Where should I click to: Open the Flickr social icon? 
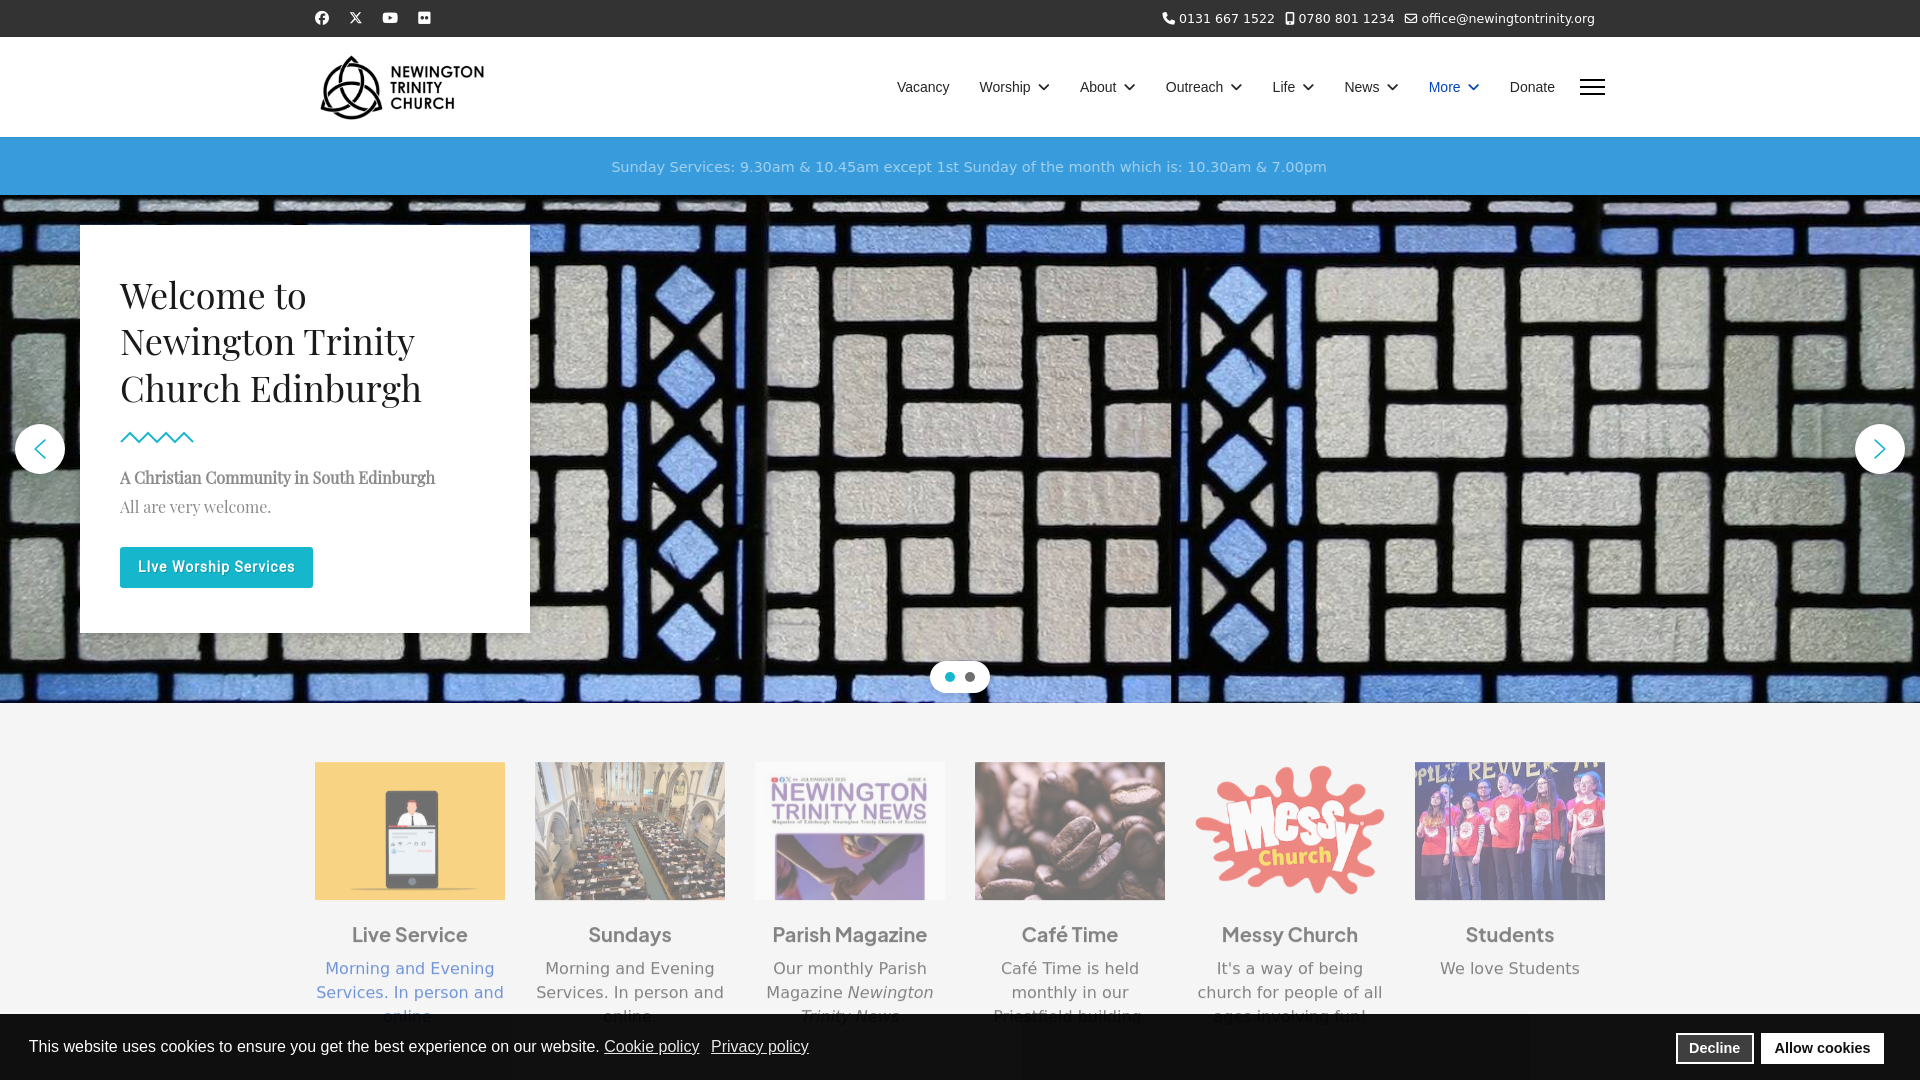(424, 18)
